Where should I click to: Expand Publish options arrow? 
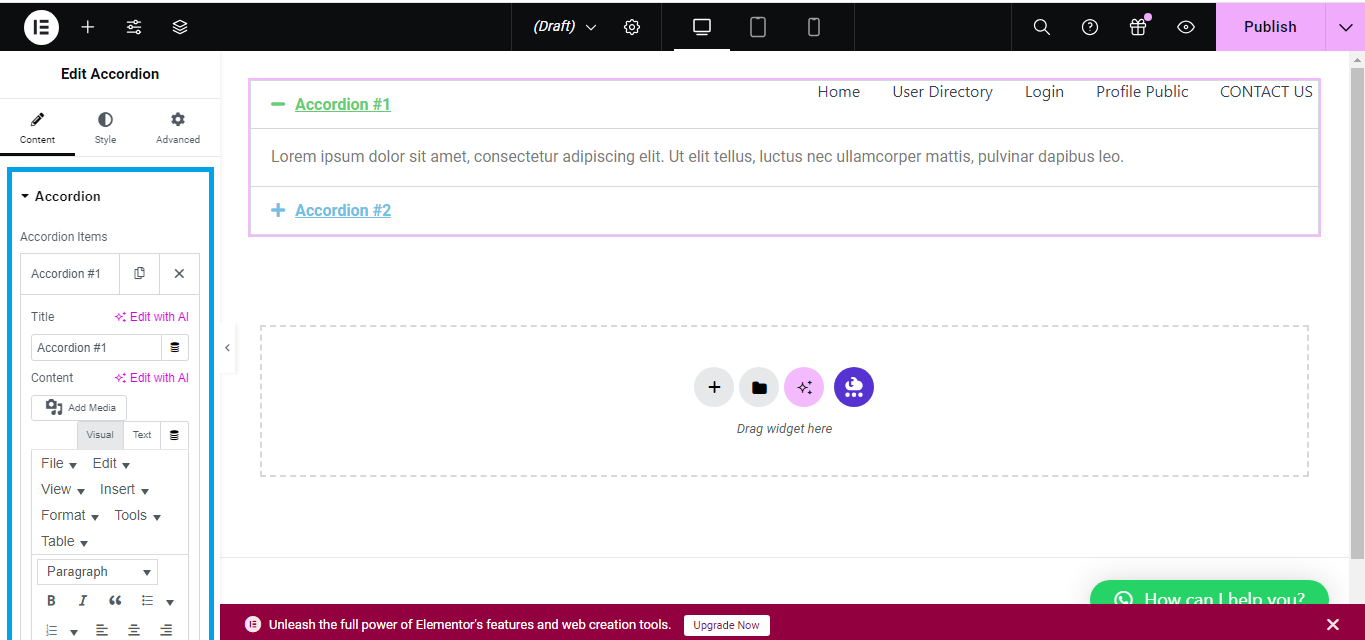point(1345,27)
